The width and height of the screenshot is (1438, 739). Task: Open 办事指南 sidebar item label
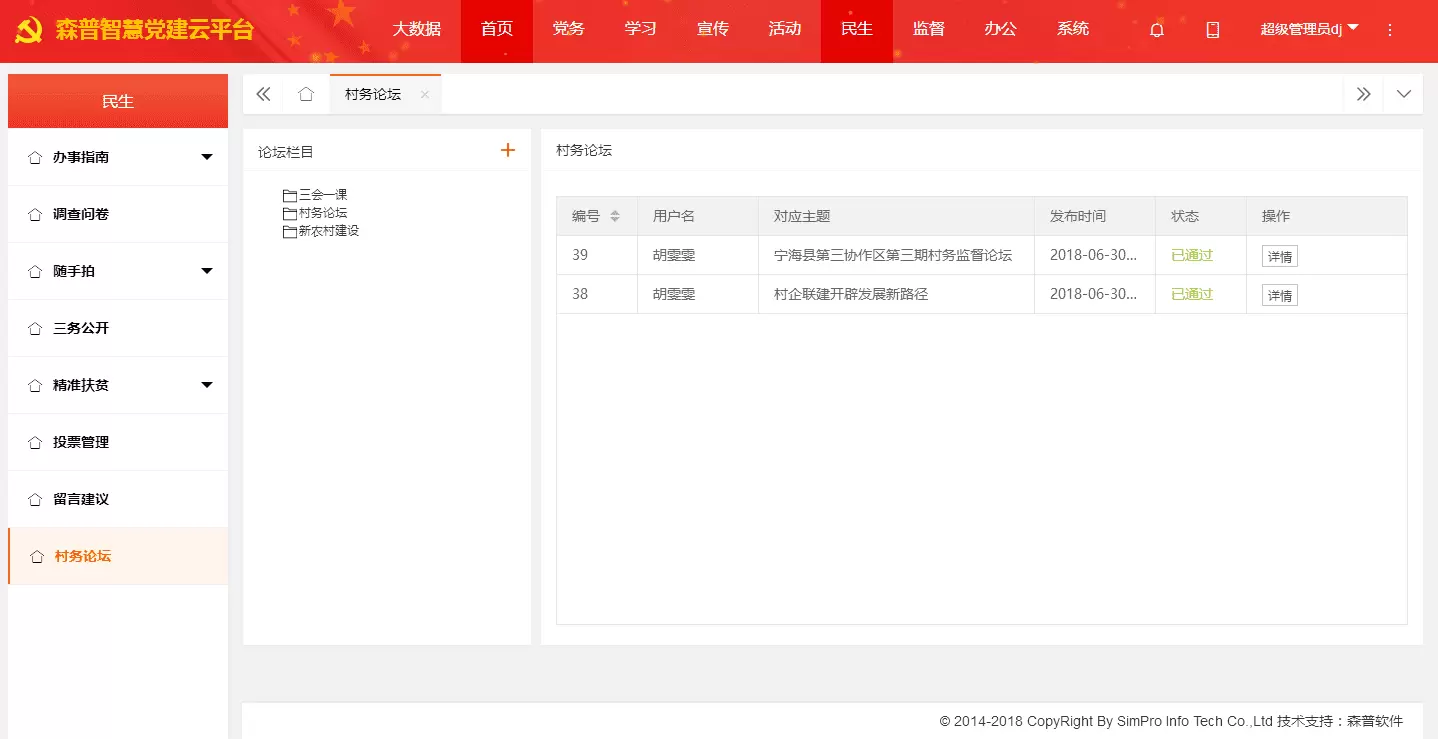(x=81, y=157)
